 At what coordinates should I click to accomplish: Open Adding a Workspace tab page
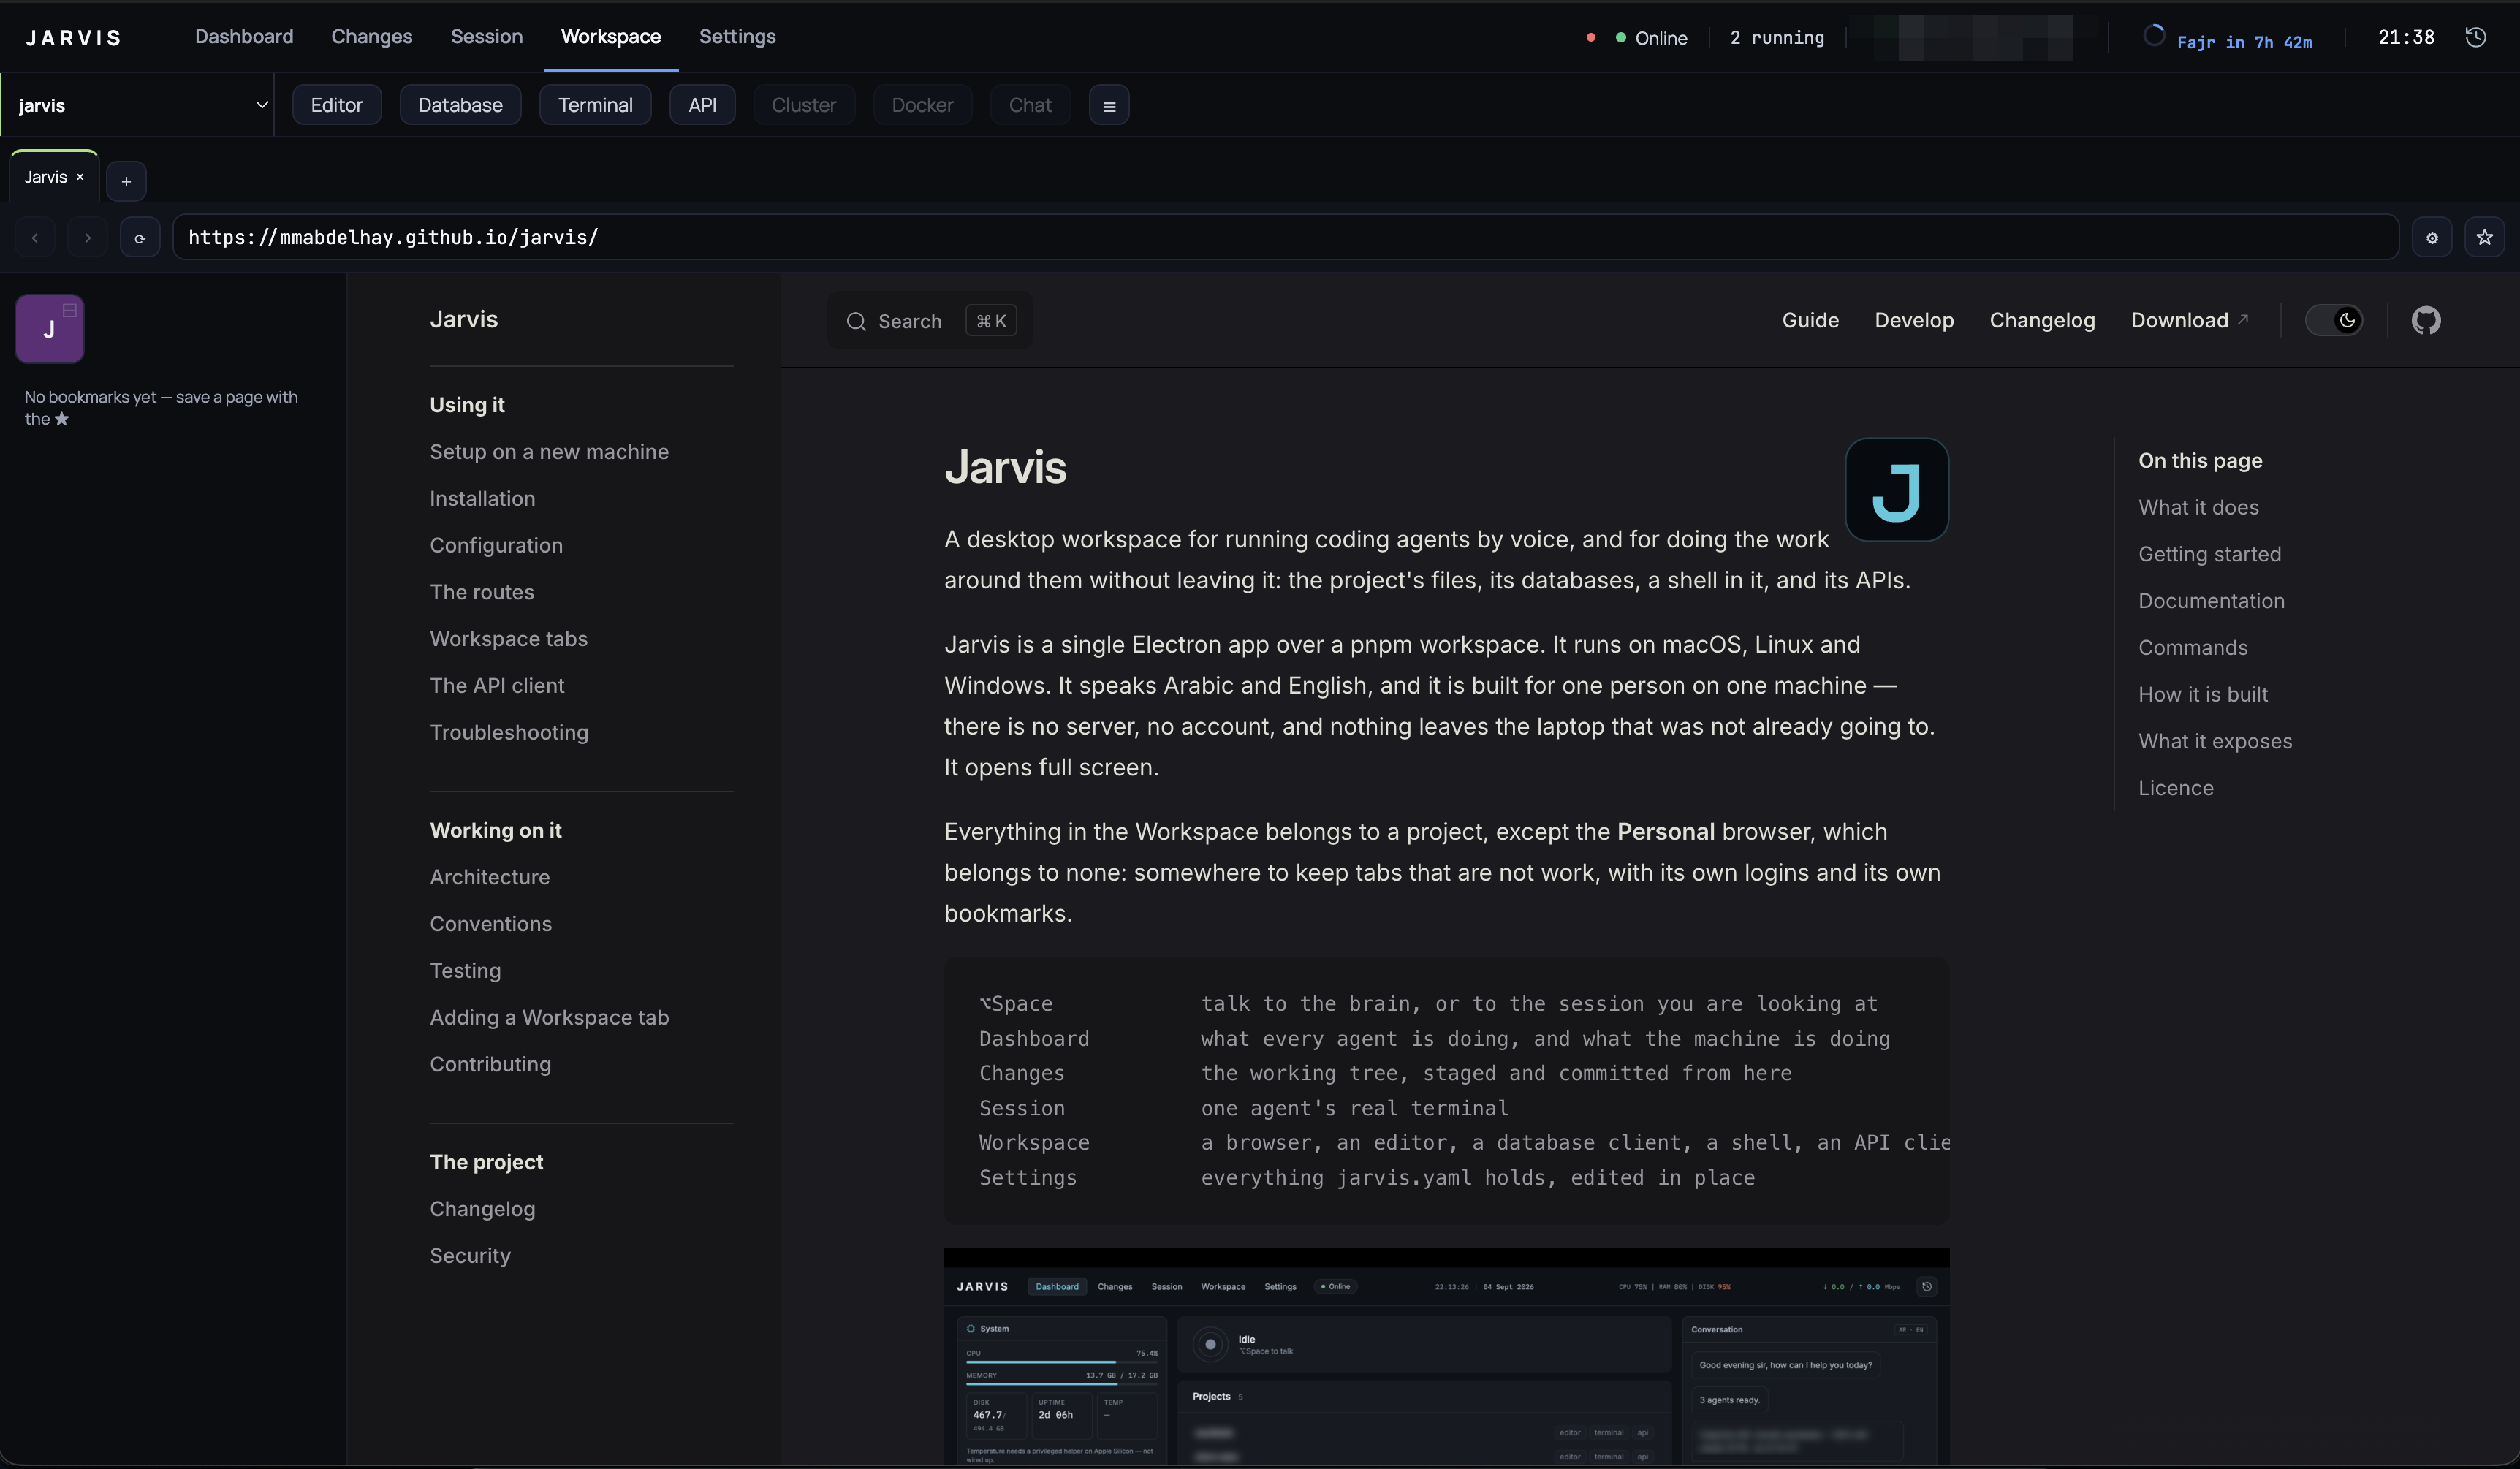549,1017
